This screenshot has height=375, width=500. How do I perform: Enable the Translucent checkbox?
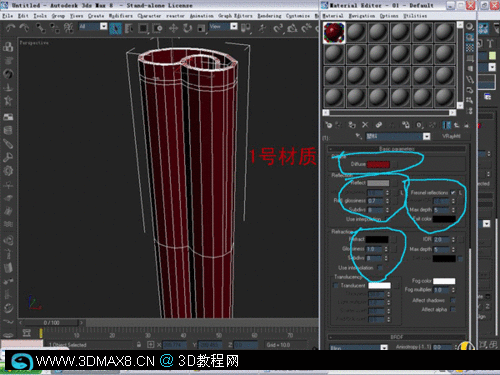pos(336,286)
